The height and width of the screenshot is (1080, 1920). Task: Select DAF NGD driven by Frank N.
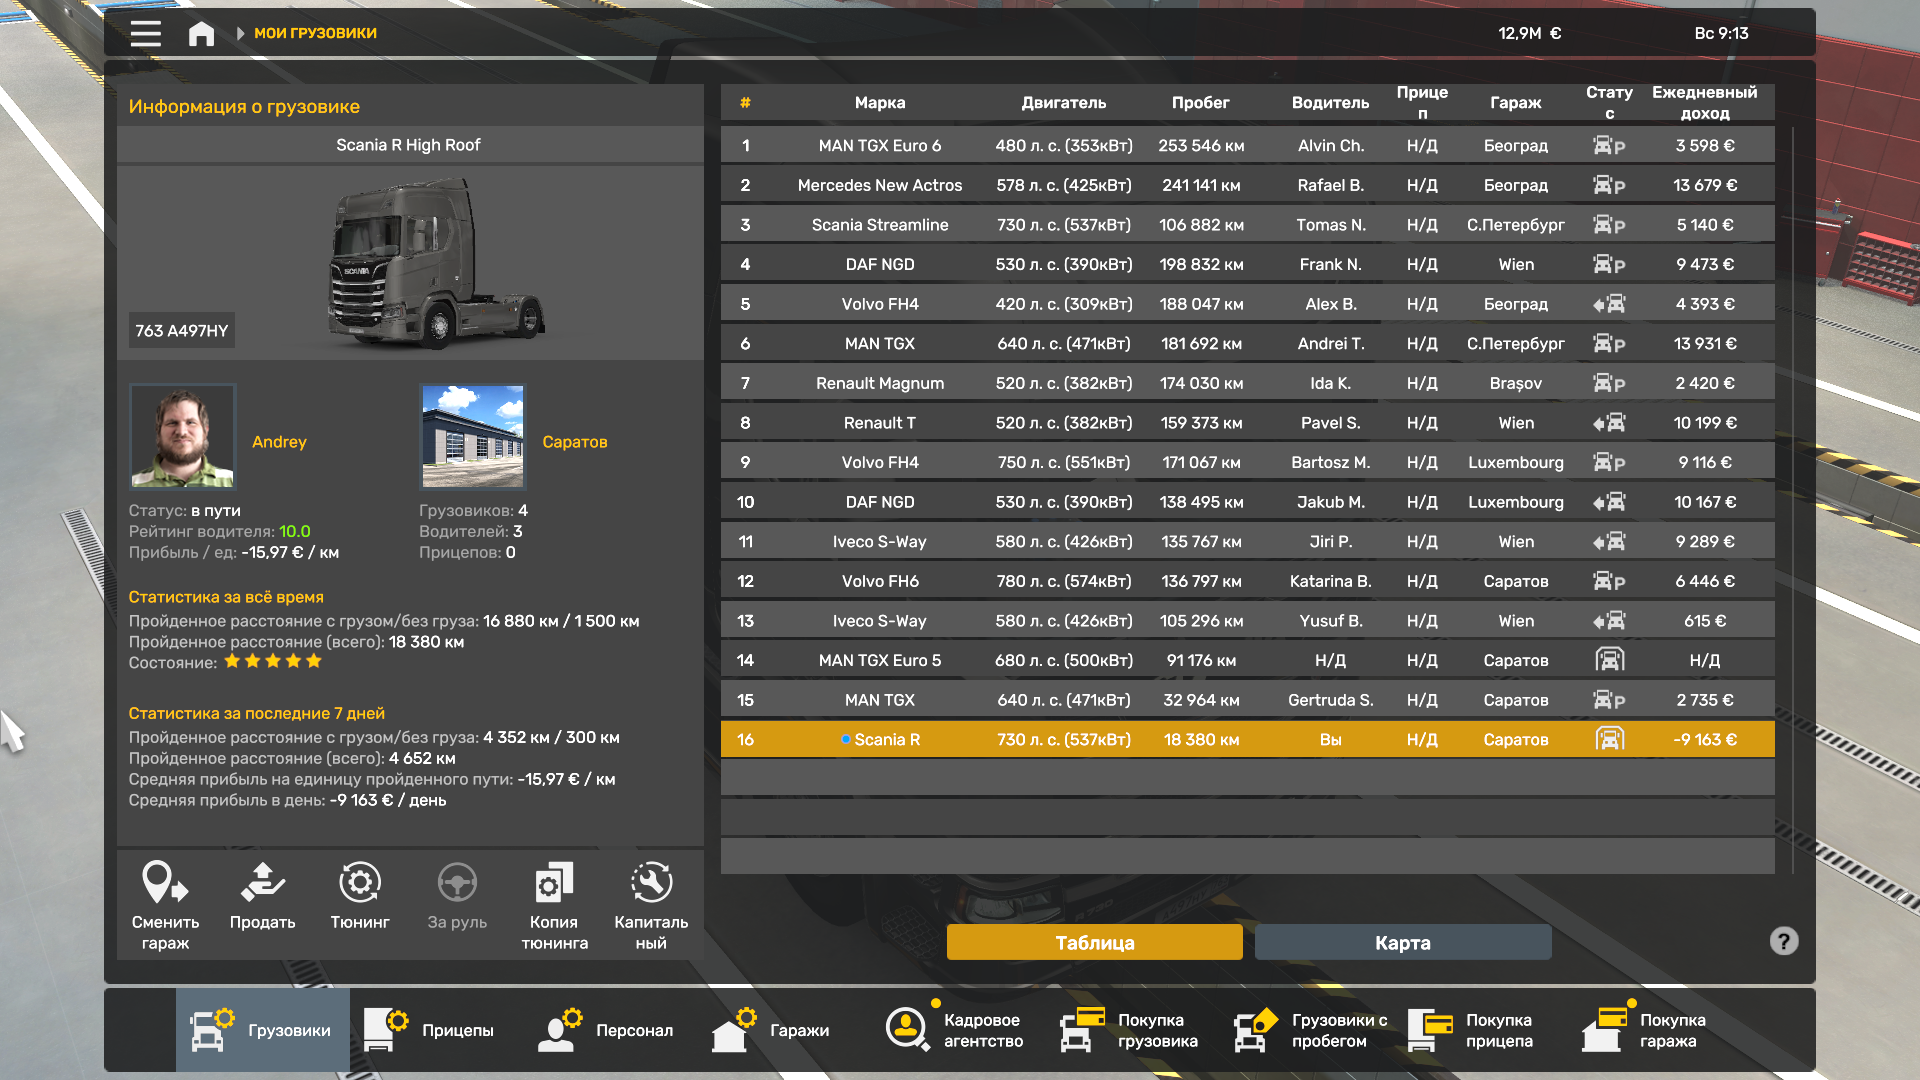coord(1247,264)
